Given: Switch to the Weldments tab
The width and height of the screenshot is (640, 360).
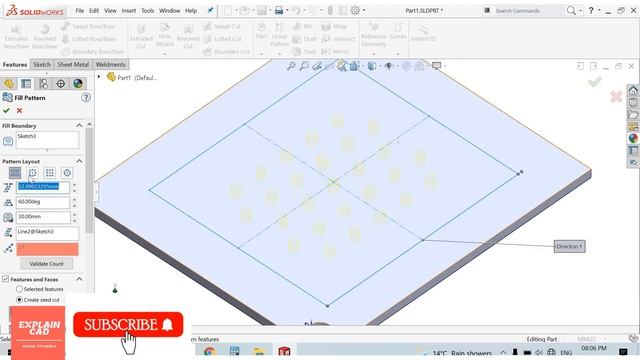Looking at the screenshot, I should click(x=111, y=64).
